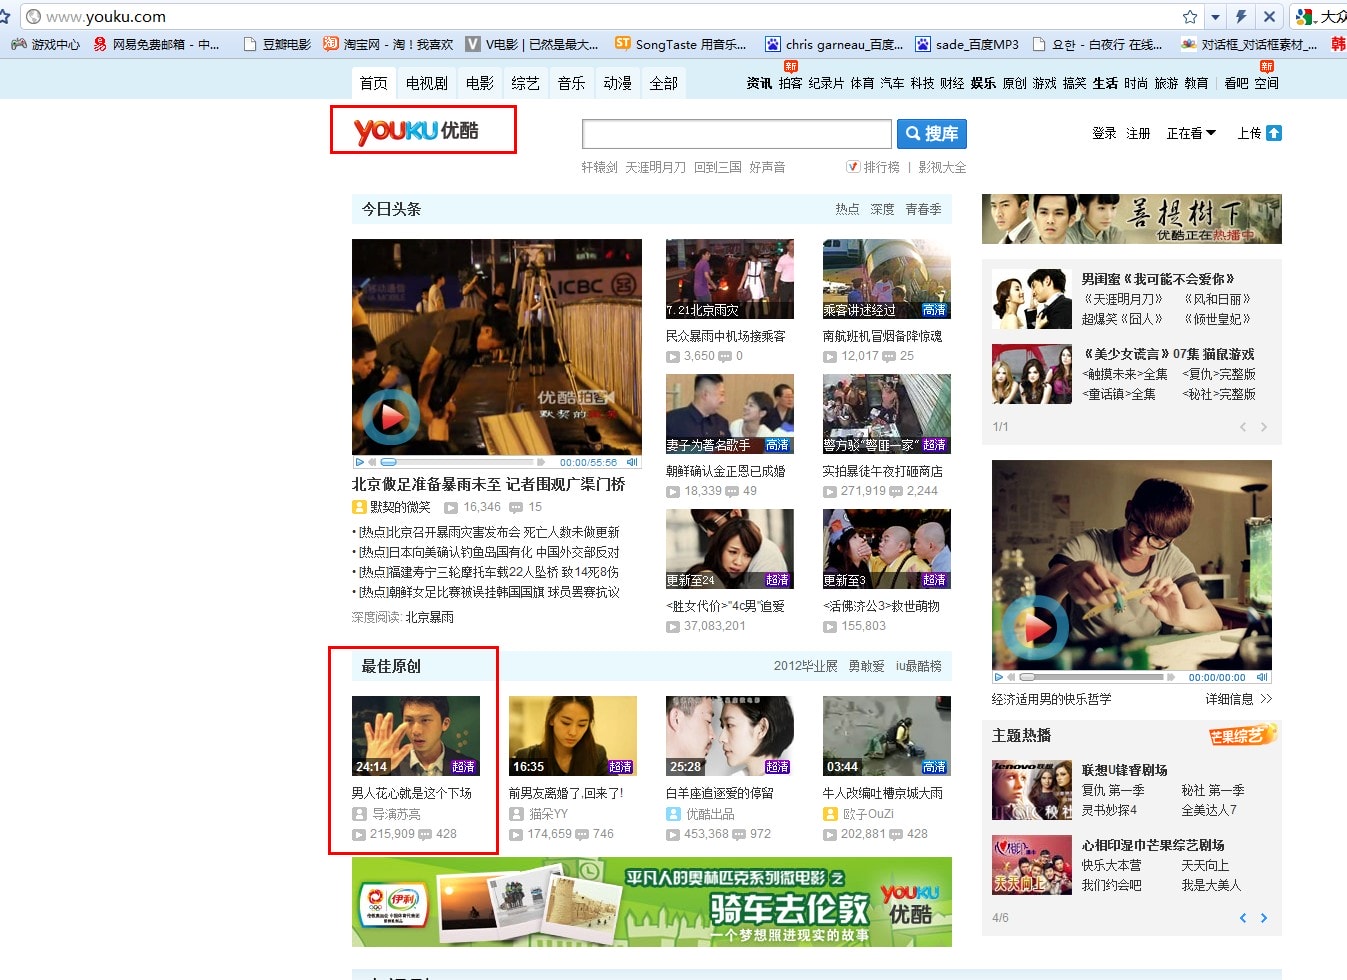The width and height of the screenshot is (1347, 980).
Task: Select the 热点 filter in 今日头条
Action: 847,209
